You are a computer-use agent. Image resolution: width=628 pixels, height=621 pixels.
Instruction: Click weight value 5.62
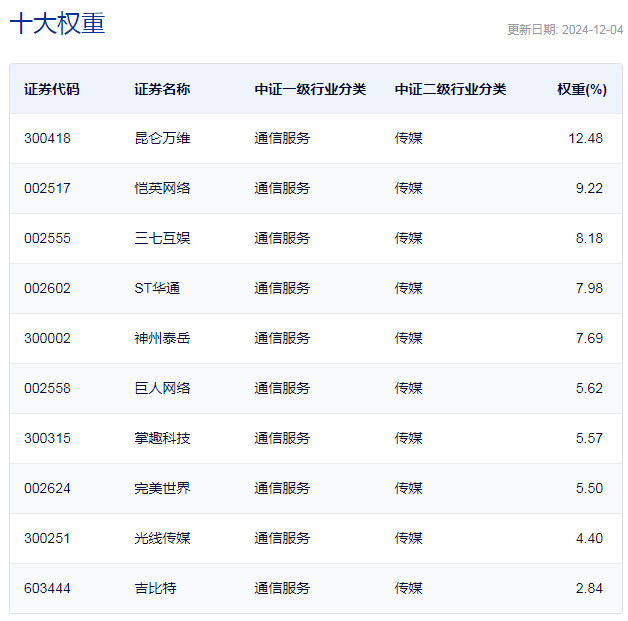(589, 388)
